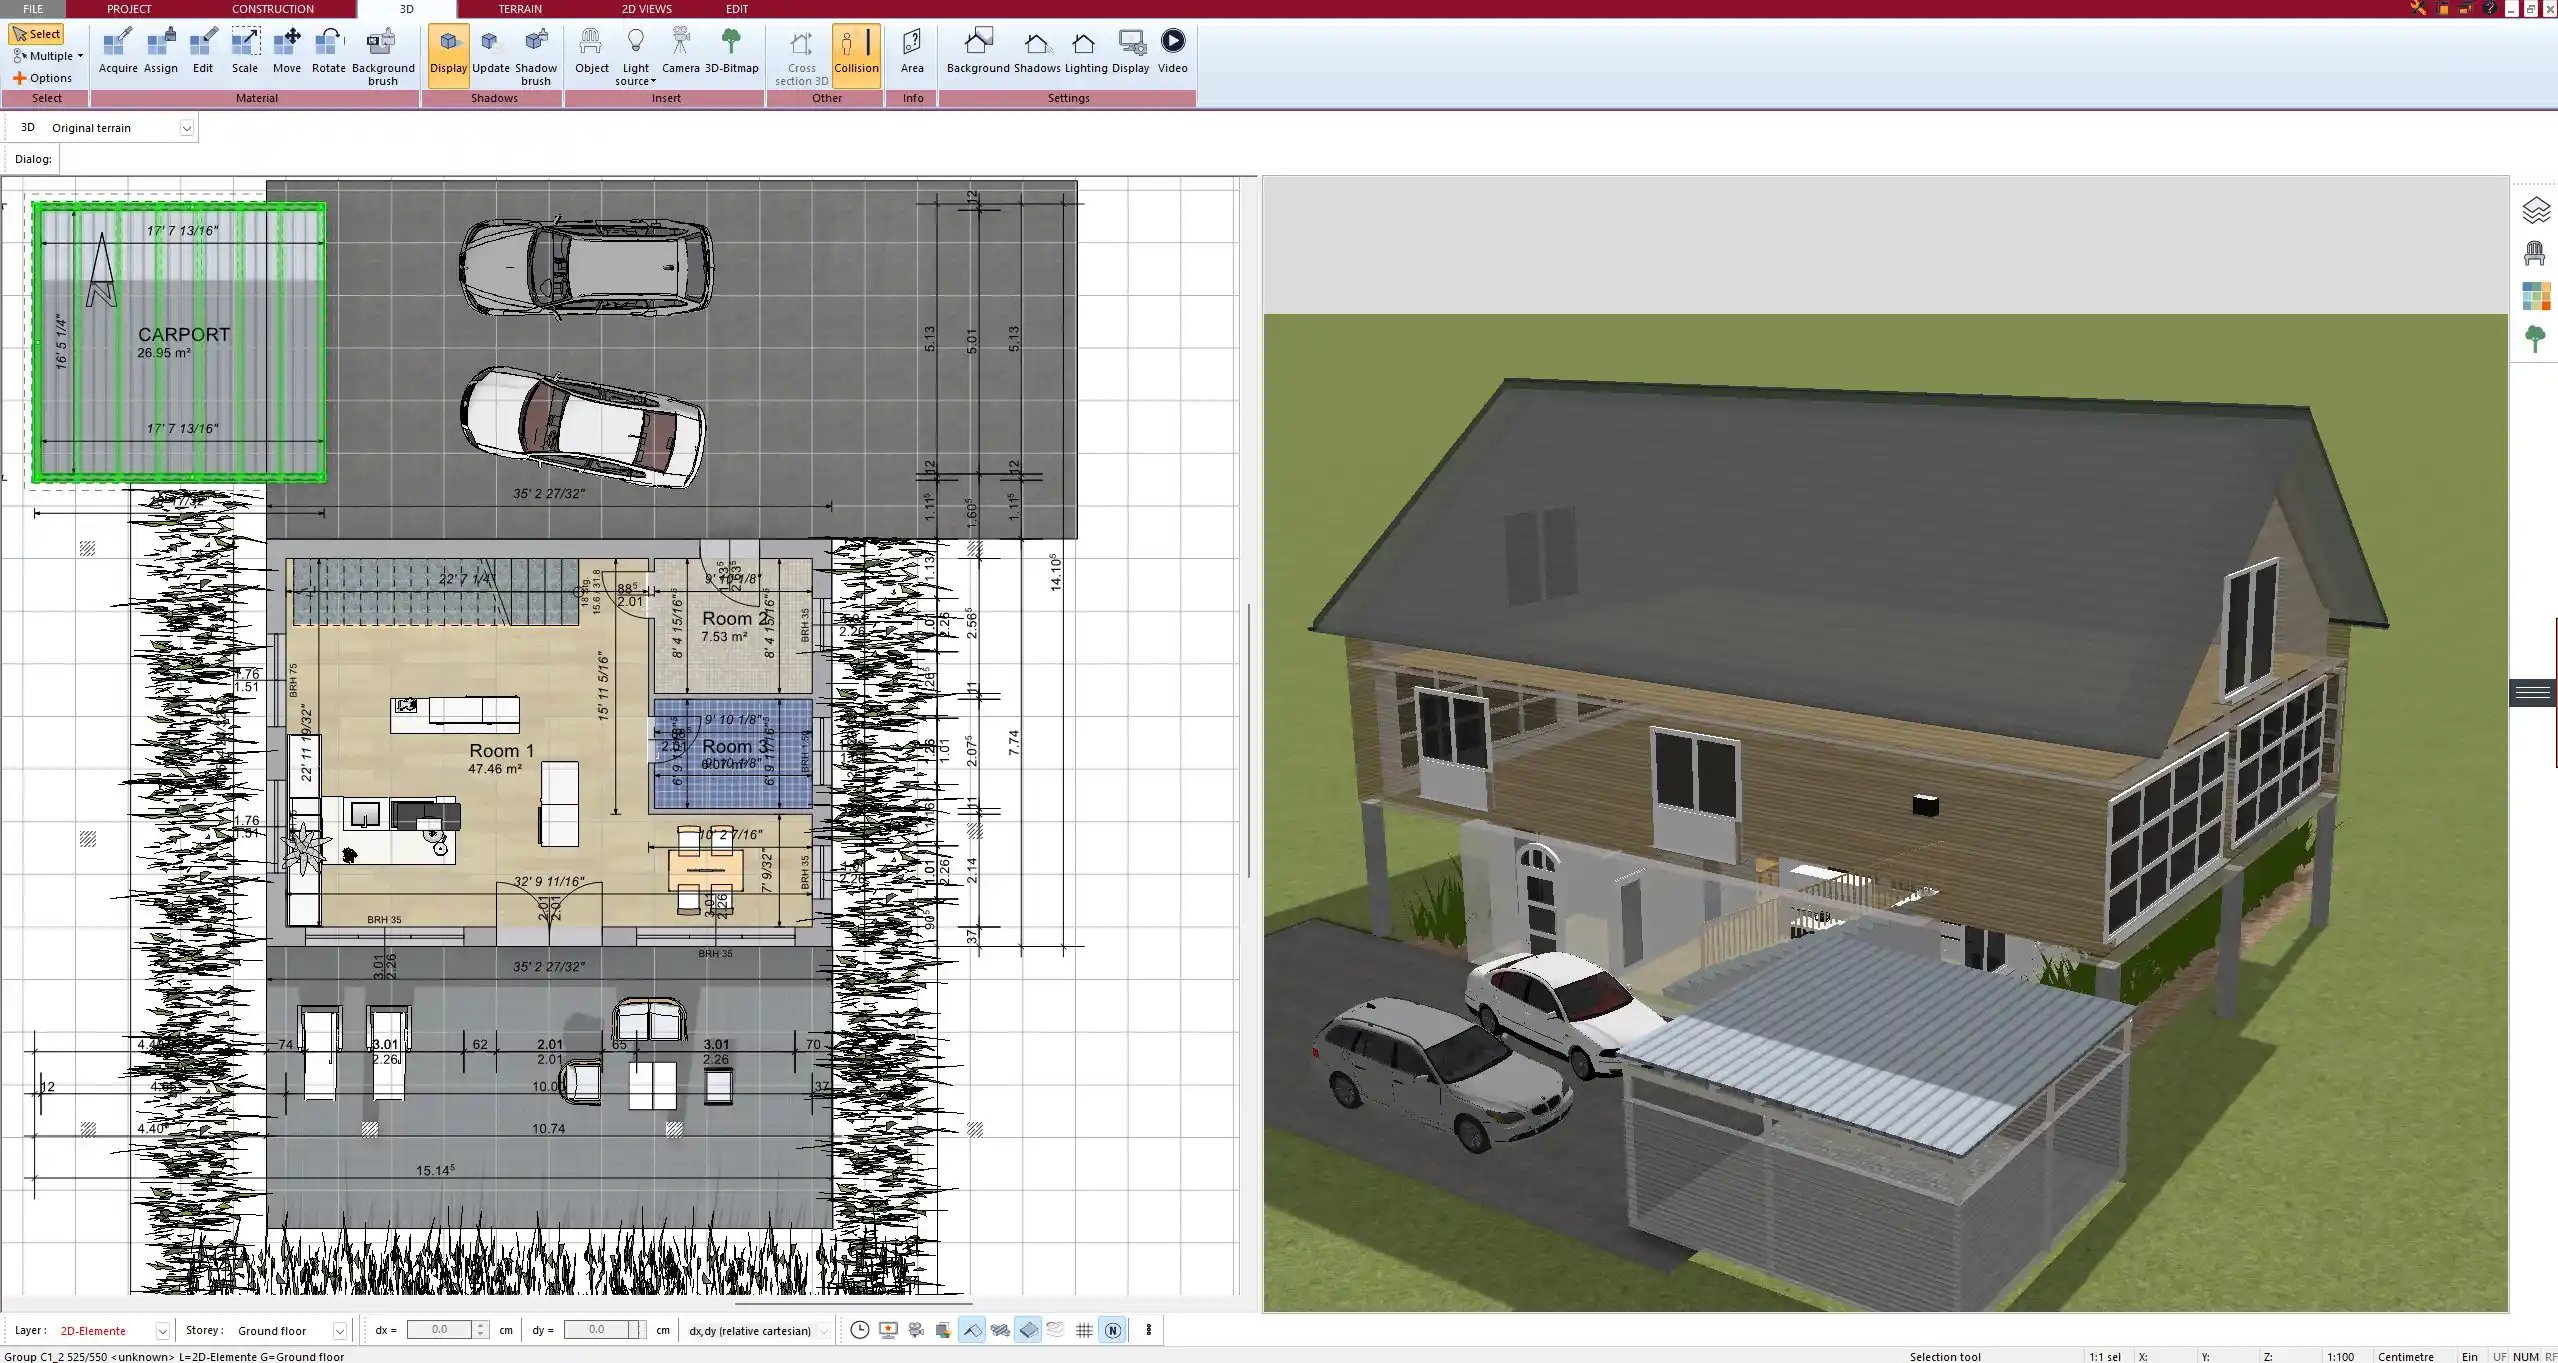
Task: Open the Storey Ground floor dropdown
Action: [340, 1331]
